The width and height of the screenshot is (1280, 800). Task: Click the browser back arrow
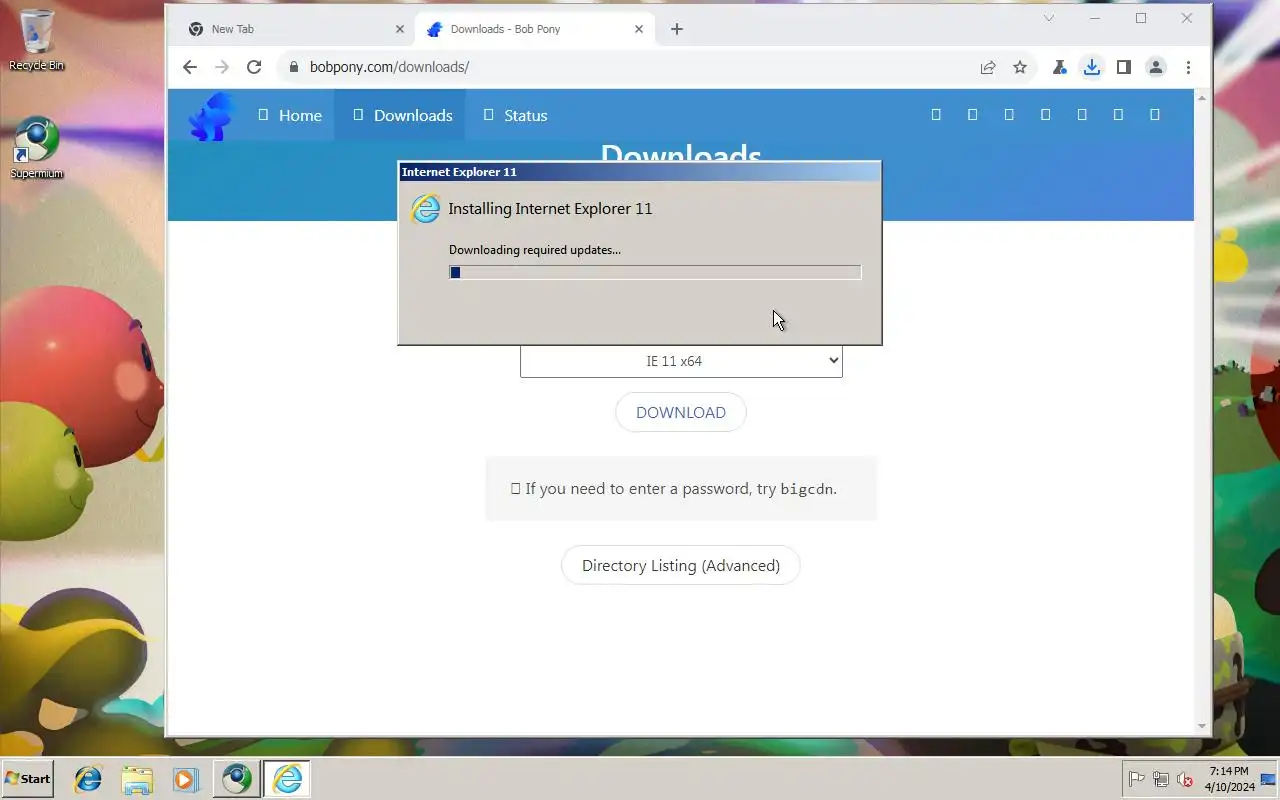(x=190, y=67)
